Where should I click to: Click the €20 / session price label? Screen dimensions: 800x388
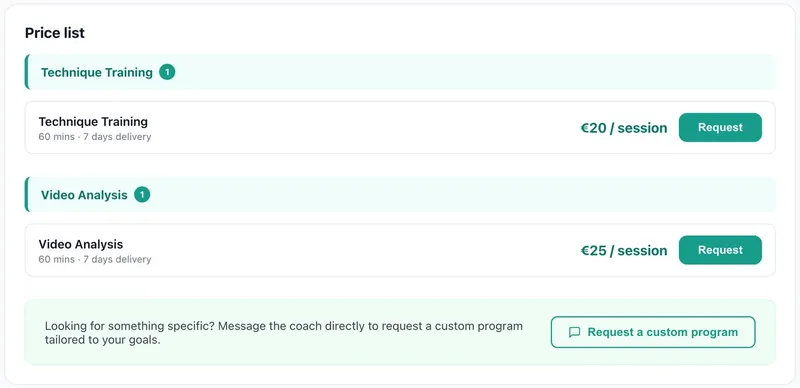(623, 128)
